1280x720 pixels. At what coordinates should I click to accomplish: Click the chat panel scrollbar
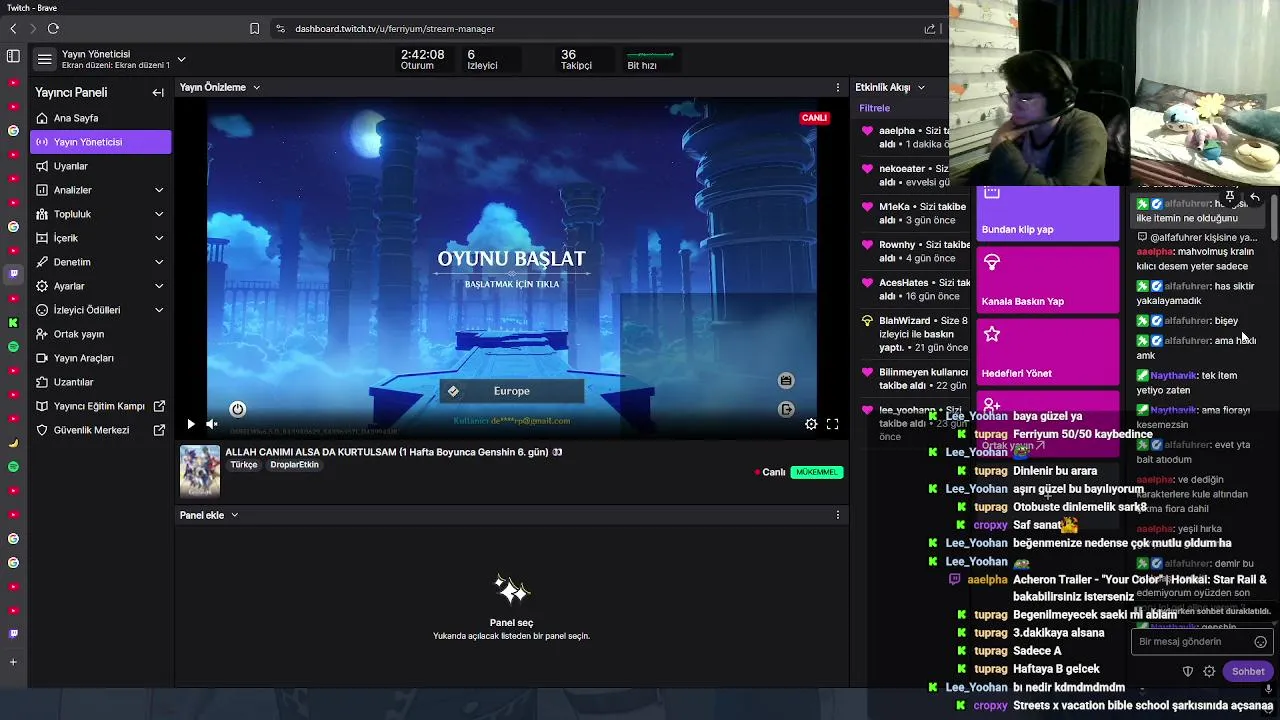(1275, 218)
